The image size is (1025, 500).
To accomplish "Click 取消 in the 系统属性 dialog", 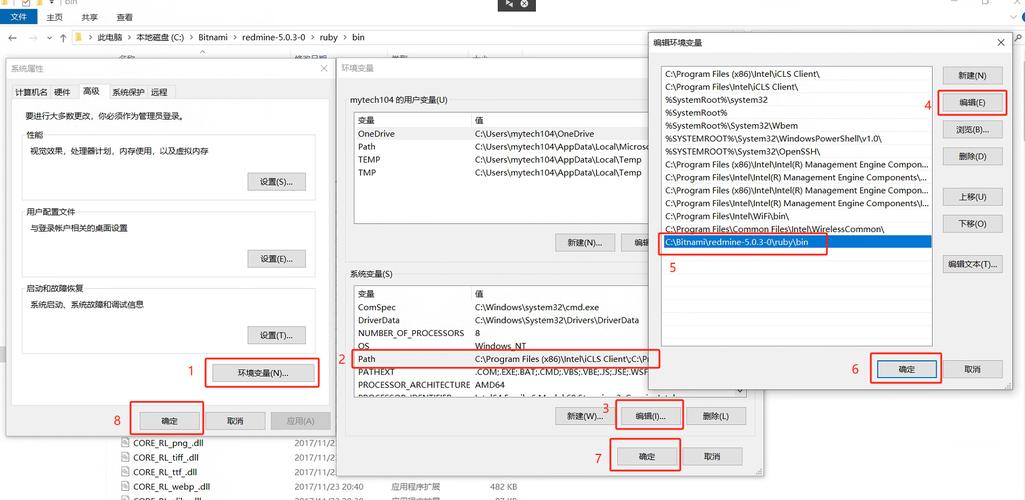I will (235, 421).
